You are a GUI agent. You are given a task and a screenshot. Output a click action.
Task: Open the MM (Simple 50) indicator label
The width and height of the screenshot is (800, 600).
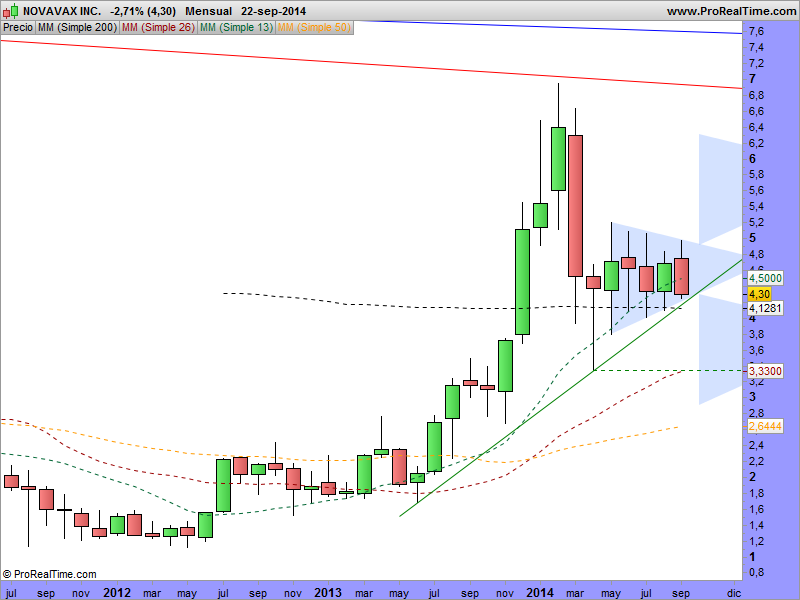point(314,28)
